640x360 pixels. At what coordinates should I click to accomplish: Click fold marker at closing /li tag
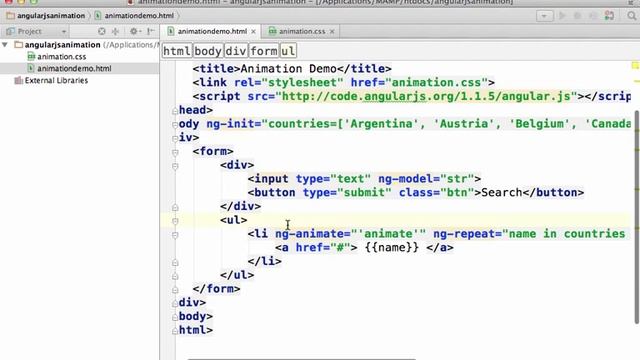tap(175, 262)
